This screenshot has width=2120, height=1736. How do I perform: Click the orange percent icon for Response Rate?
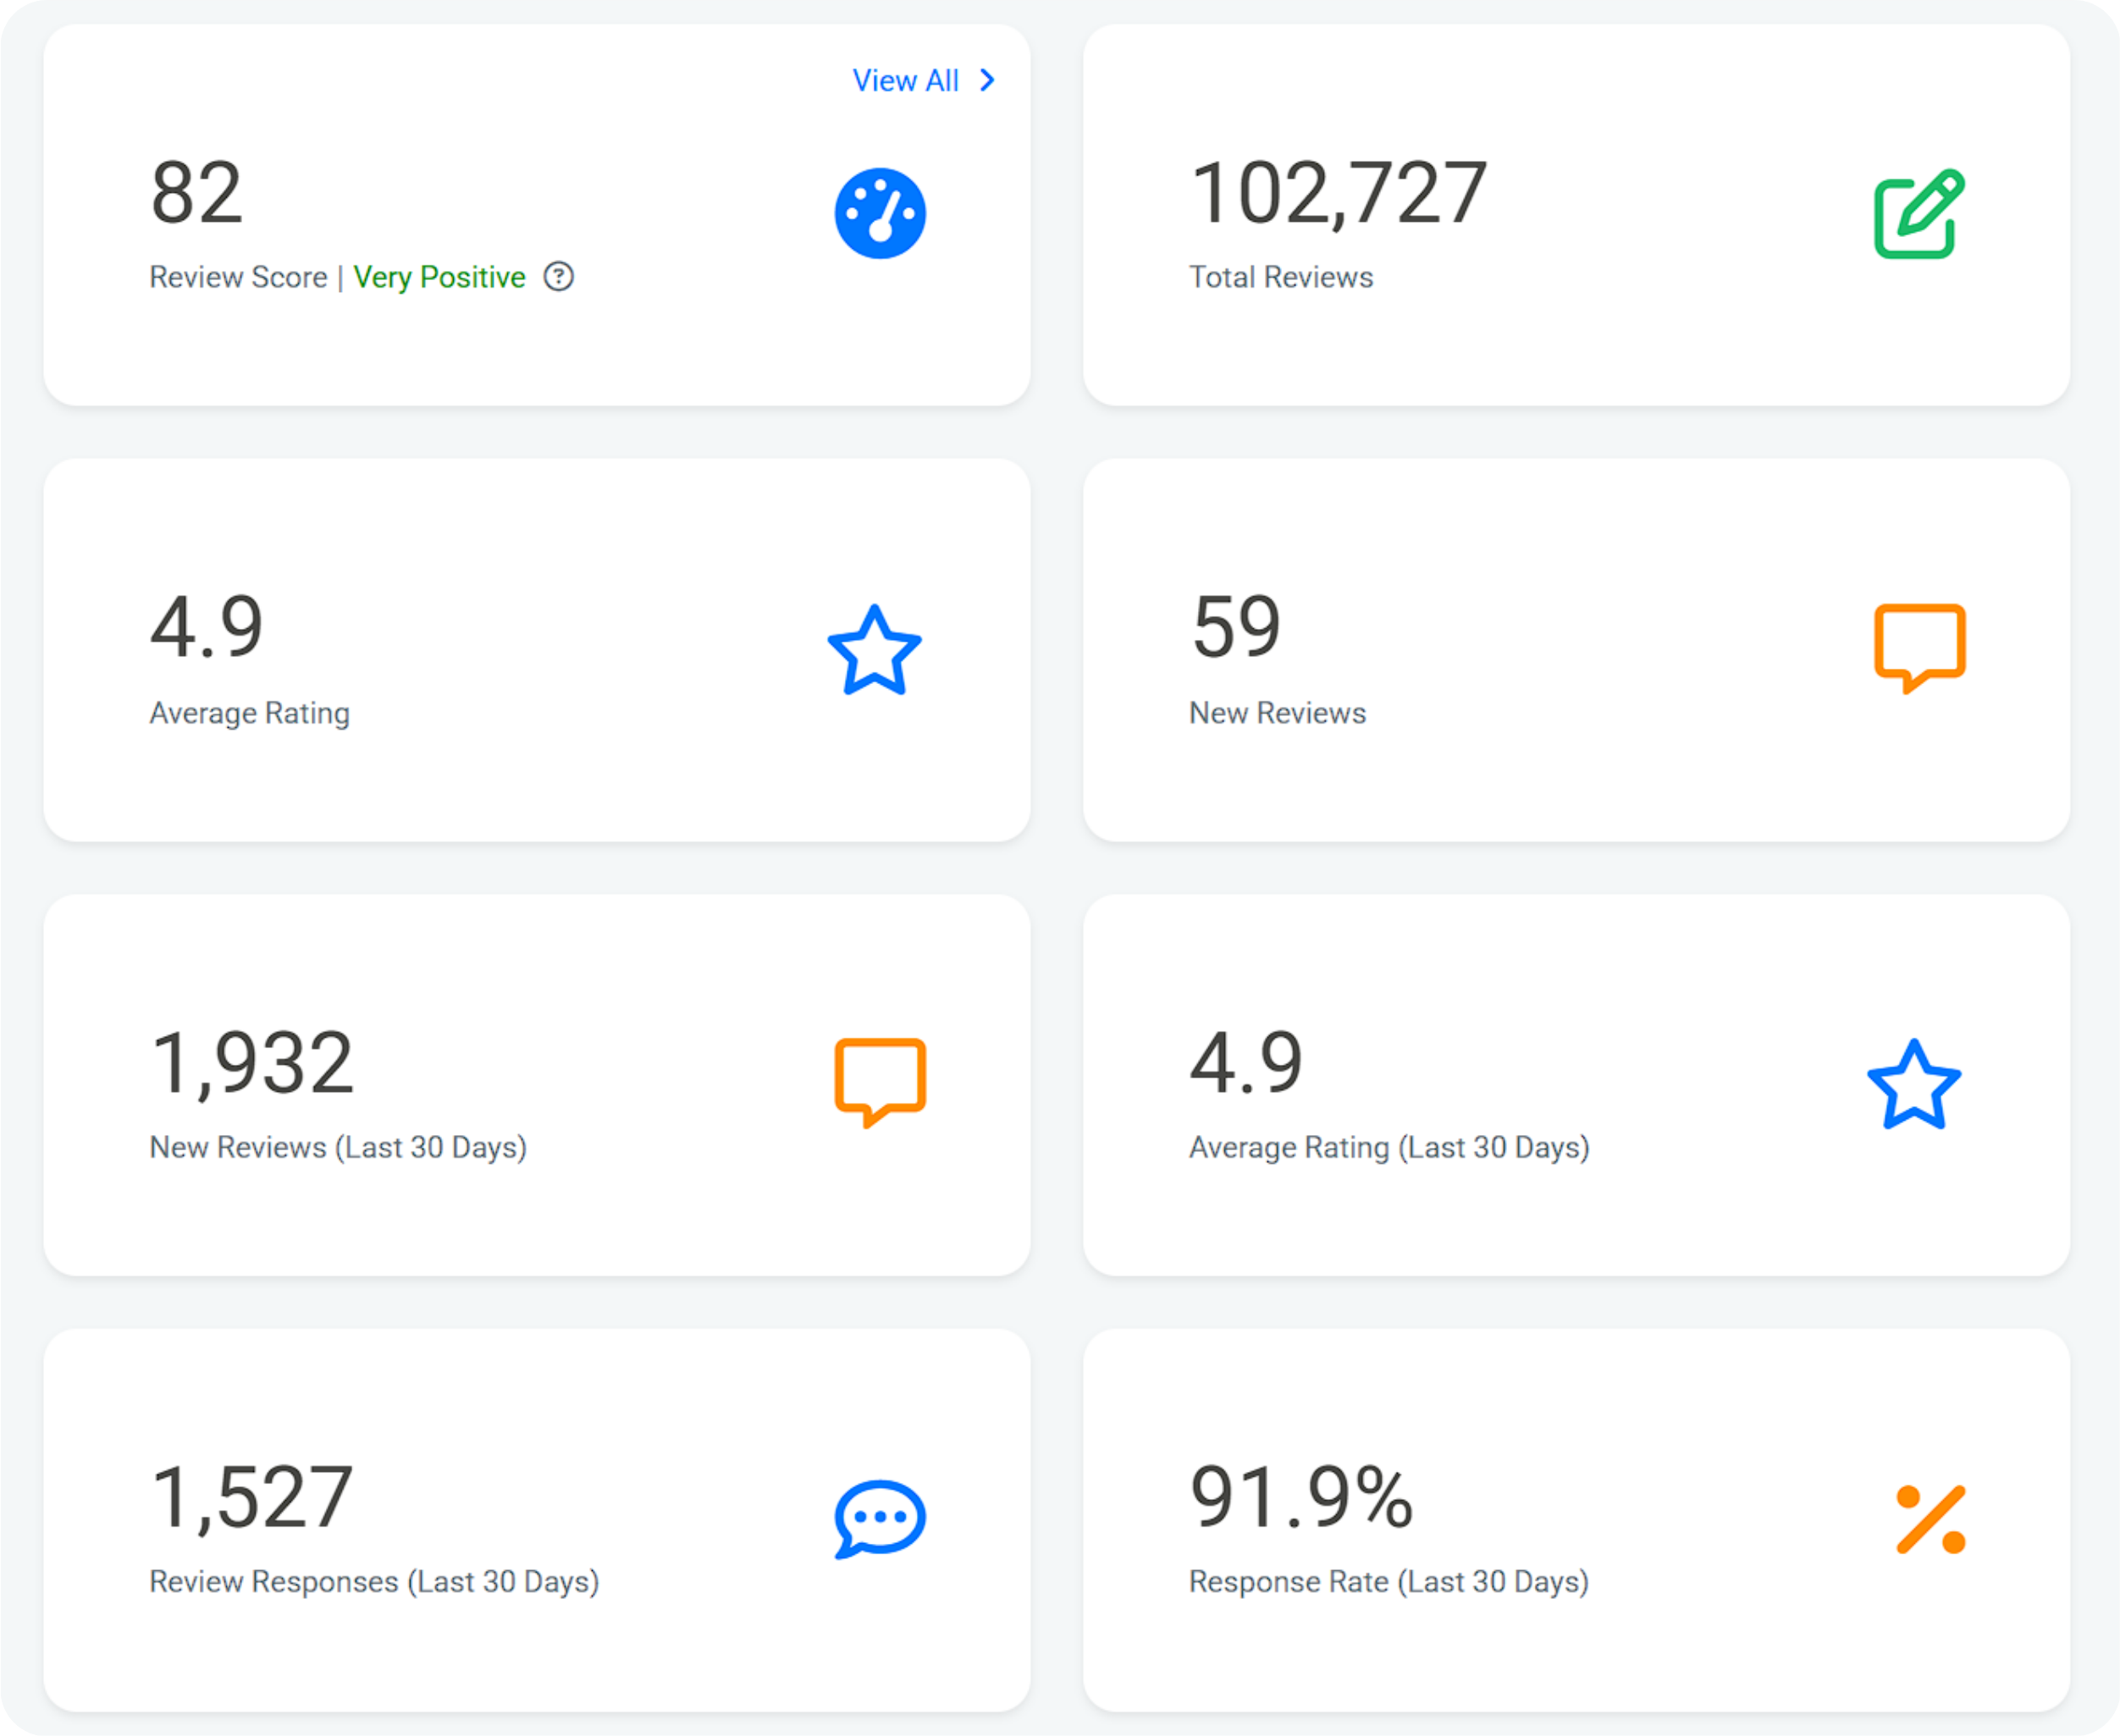pos(1931,1519)
